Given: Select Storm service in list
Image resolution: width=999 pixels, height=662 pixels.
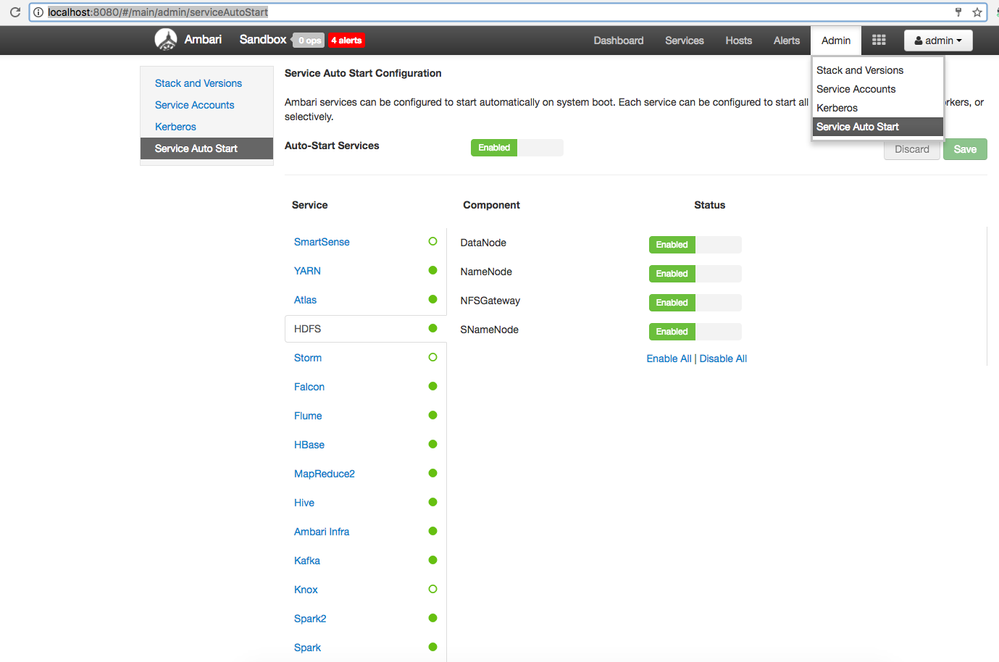Looking at the screenshot, I should pos(308,358).
